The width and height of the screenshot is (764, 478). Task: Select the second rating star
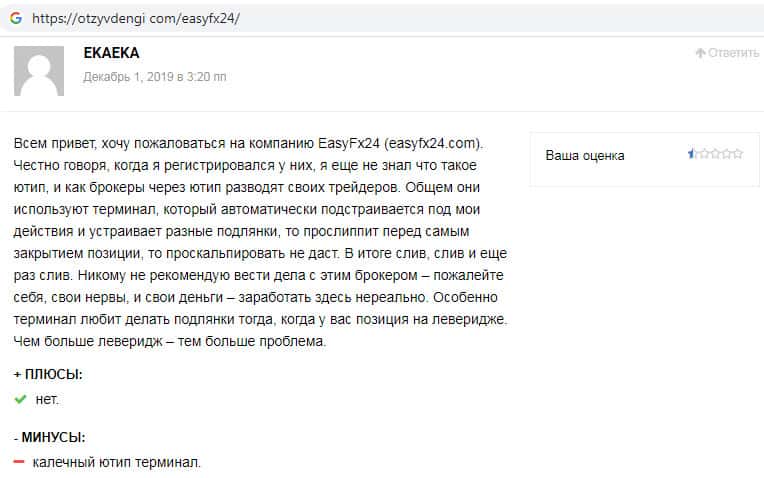coord(703,154)
